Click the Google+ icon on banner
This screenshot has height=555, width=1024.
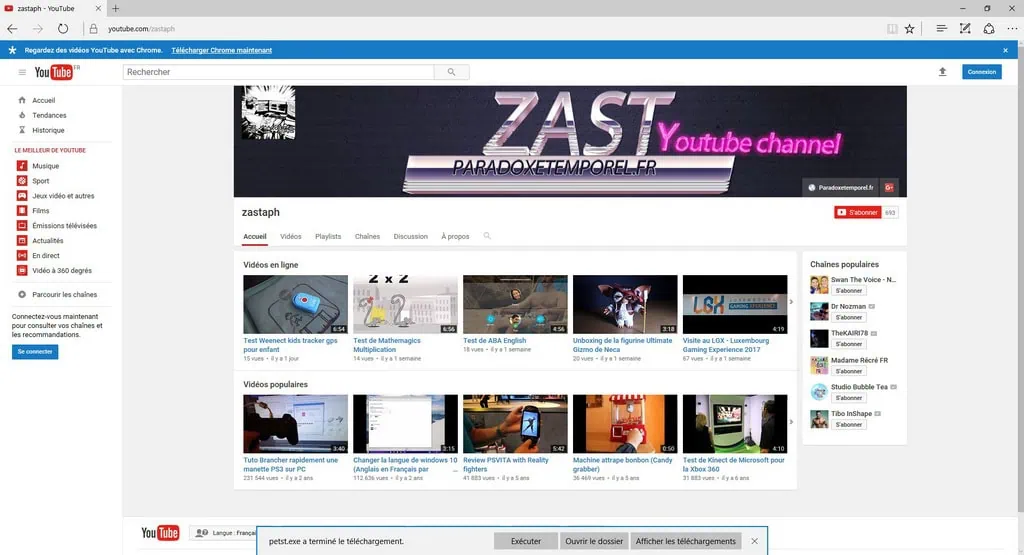[x=888, y=187]
